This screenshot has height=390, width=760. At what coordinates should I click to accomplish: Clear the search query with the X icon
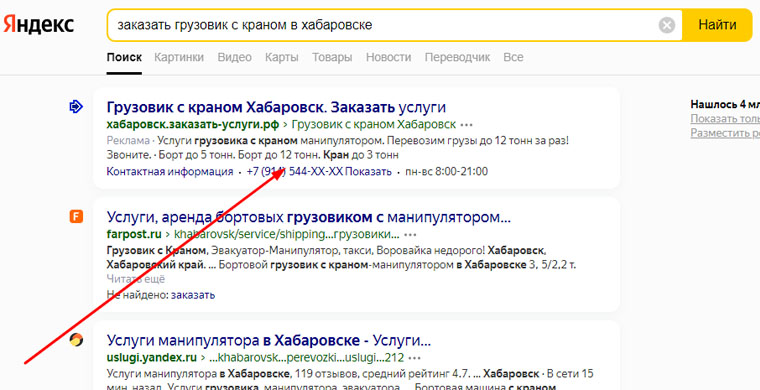click(x=667, y=25)
